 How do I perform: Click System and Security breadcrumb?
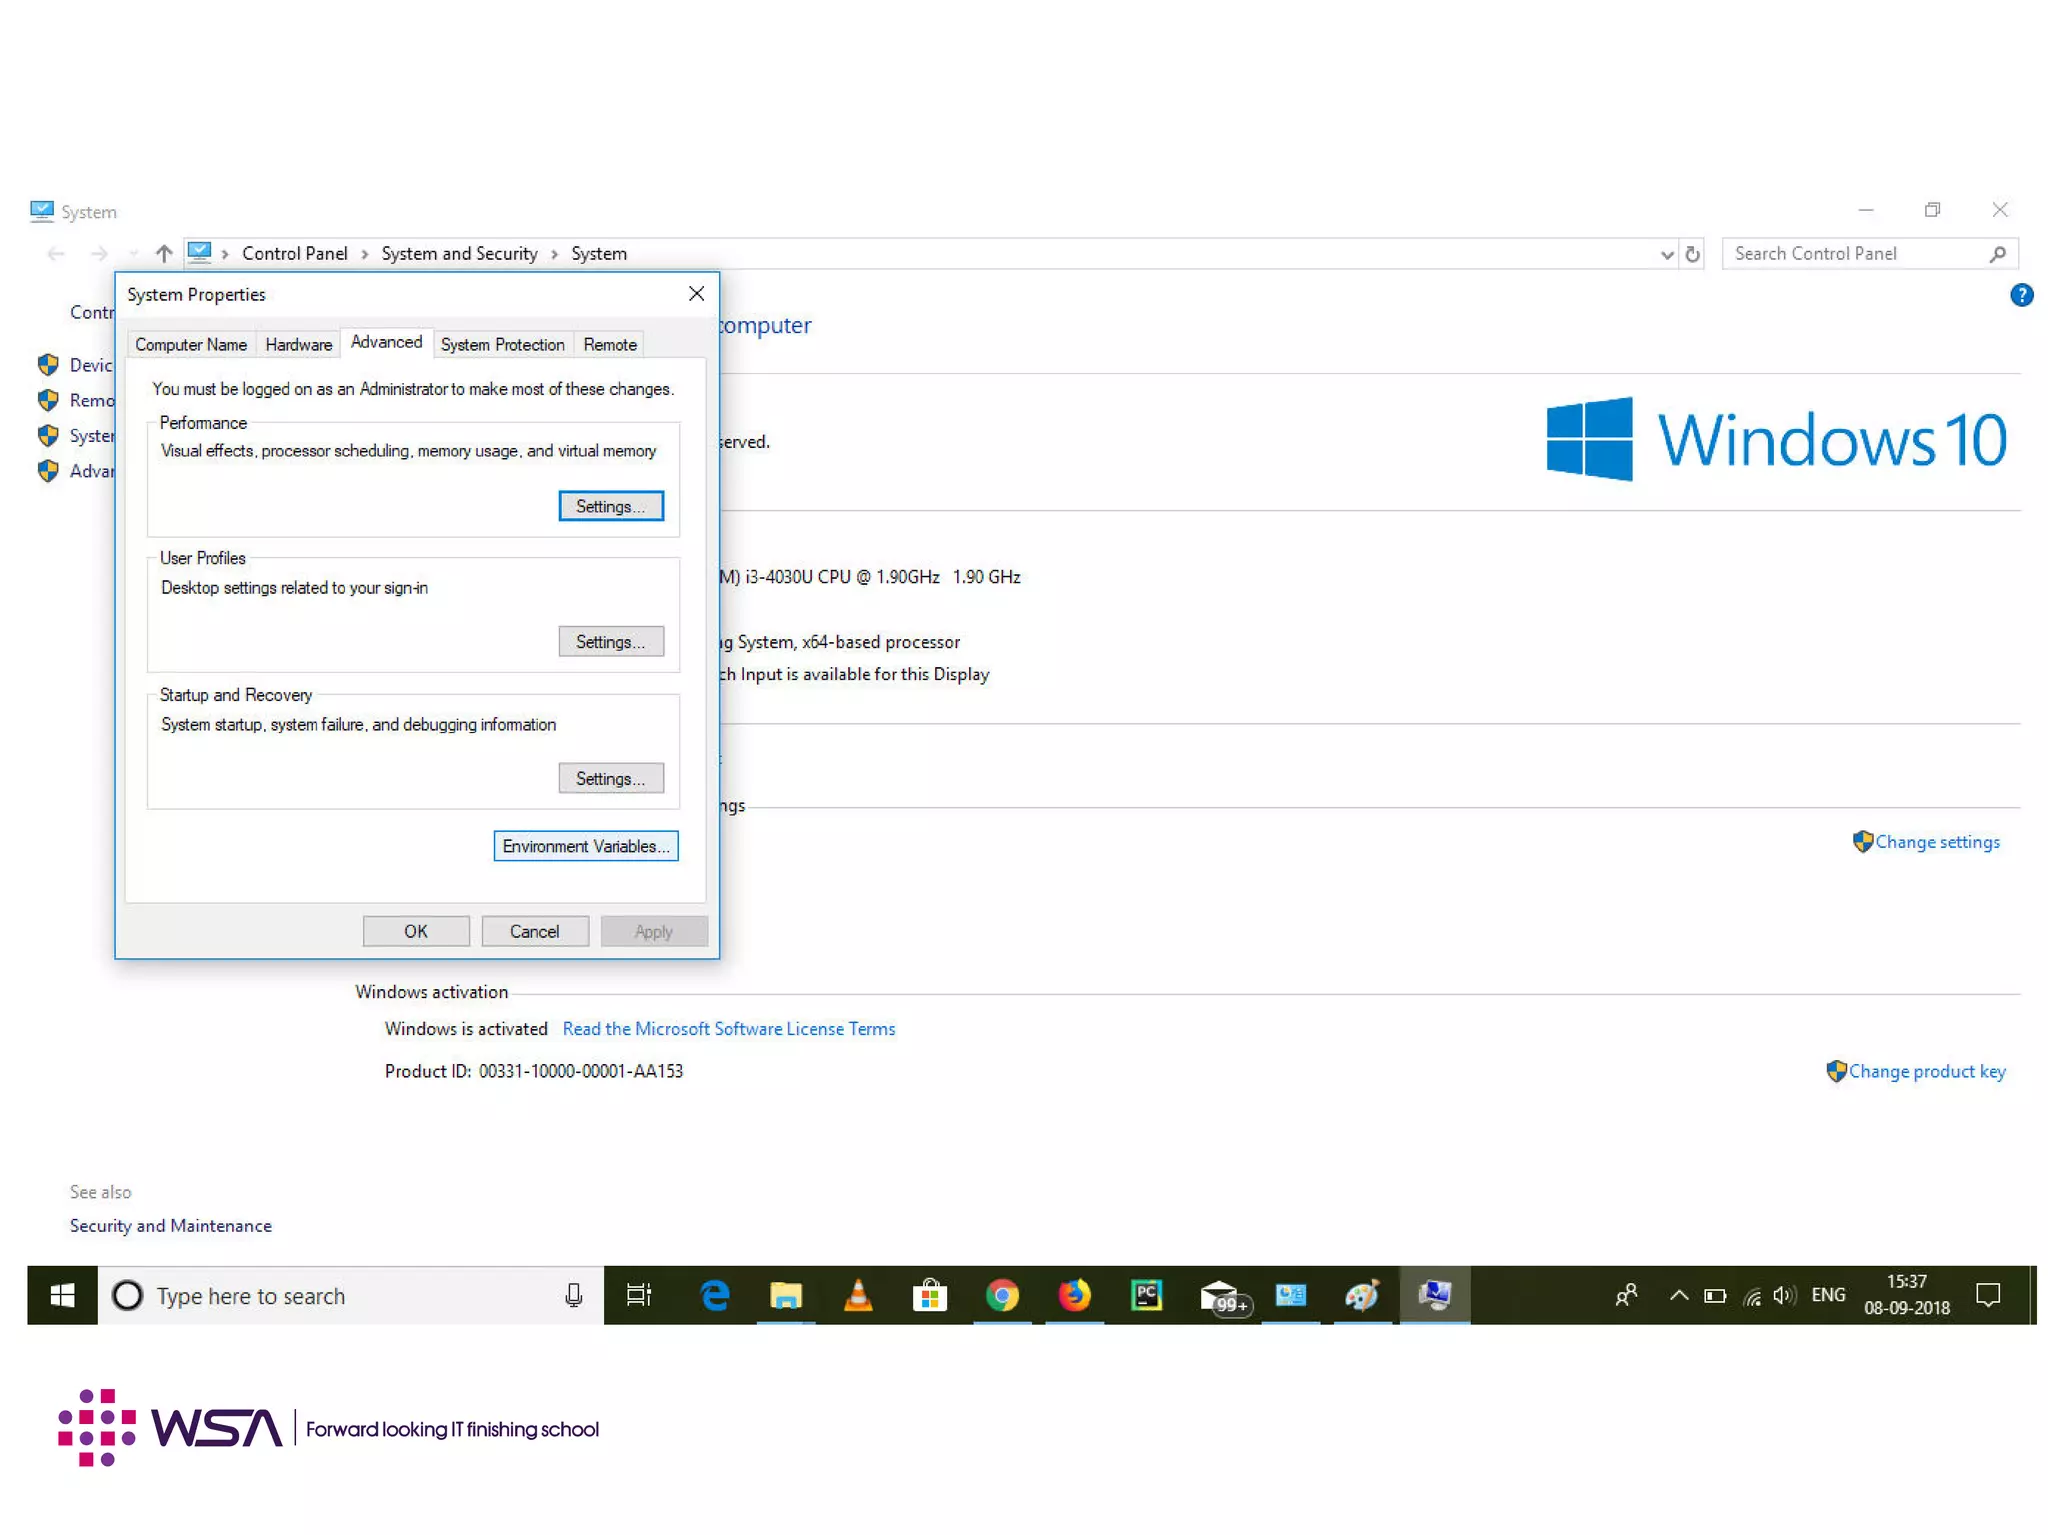[459, 254]
